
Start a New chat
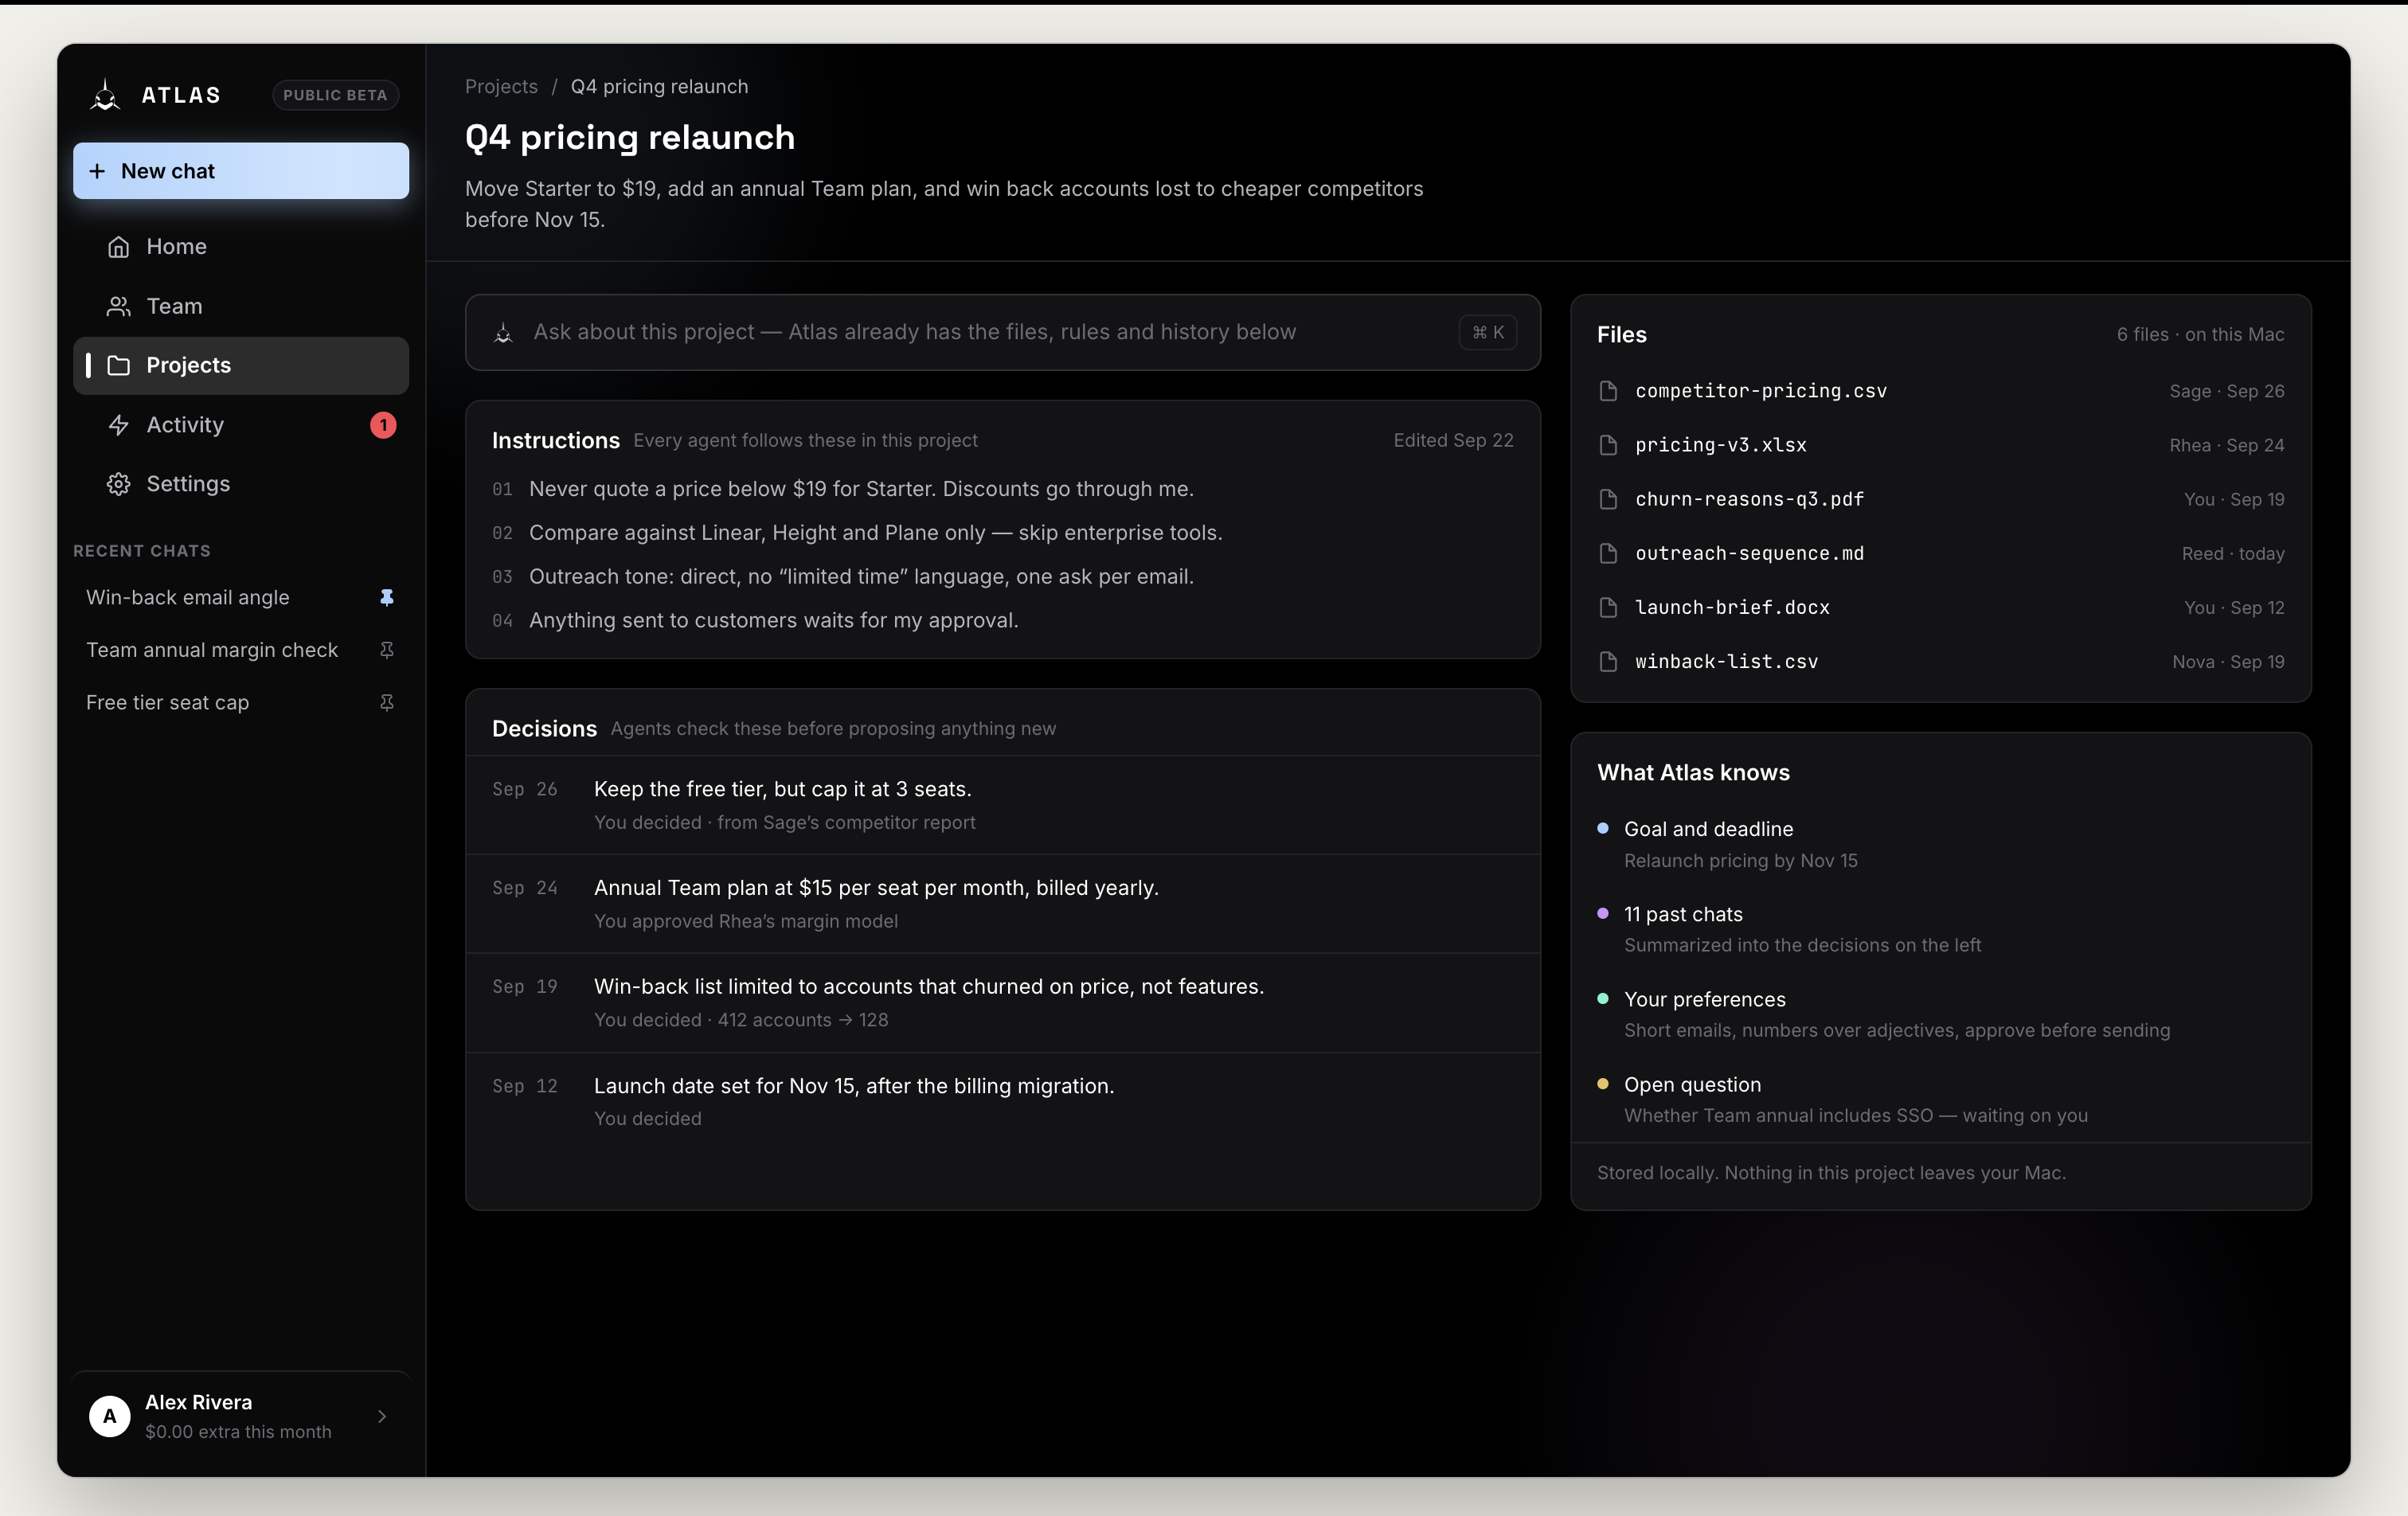(241, 171)
